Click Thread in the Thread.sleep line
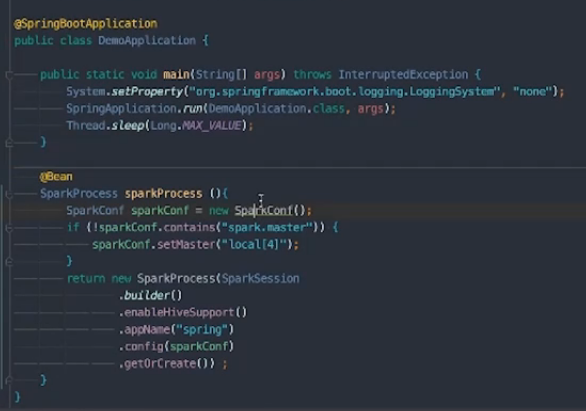 86,126
